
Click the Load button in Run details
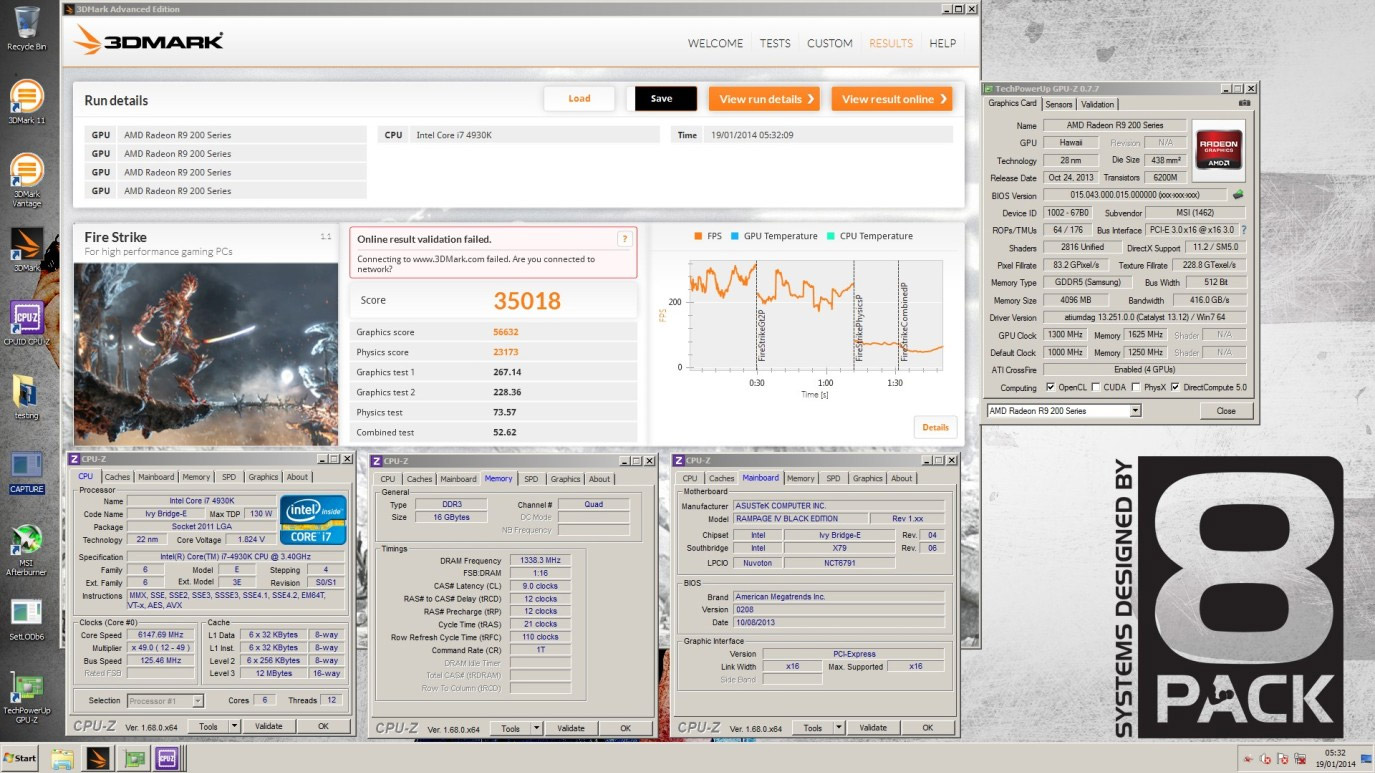coord(579,99)
